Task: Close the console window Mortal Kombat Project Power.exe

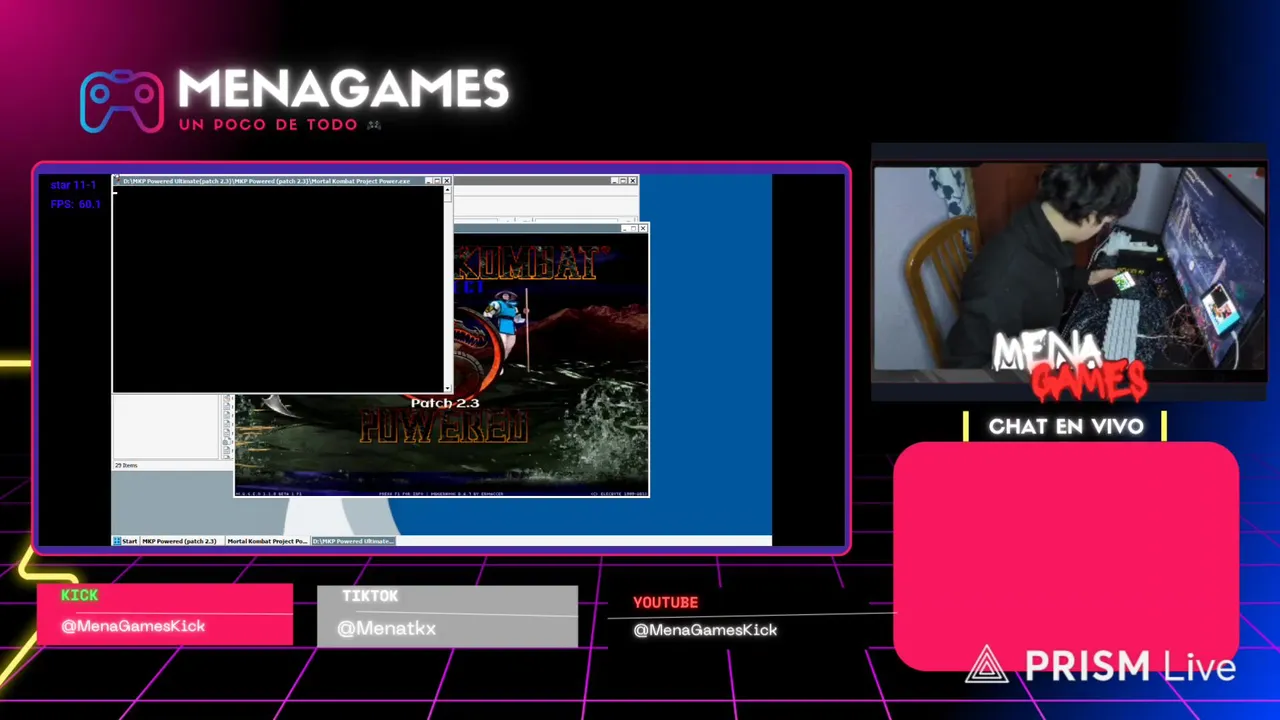Action: point(446,181)
